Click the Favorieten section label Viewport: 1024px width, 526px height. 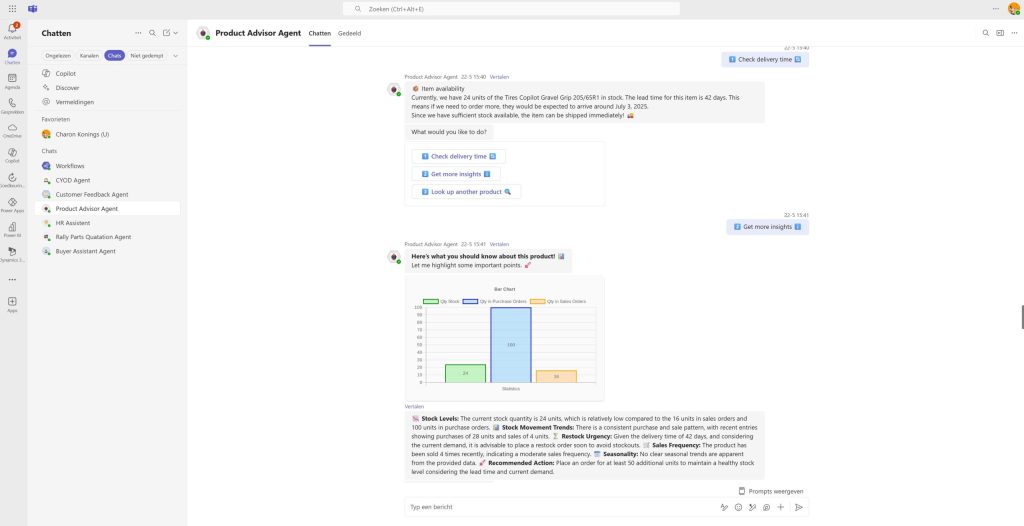pyautogui.click(x=56, y=120)
